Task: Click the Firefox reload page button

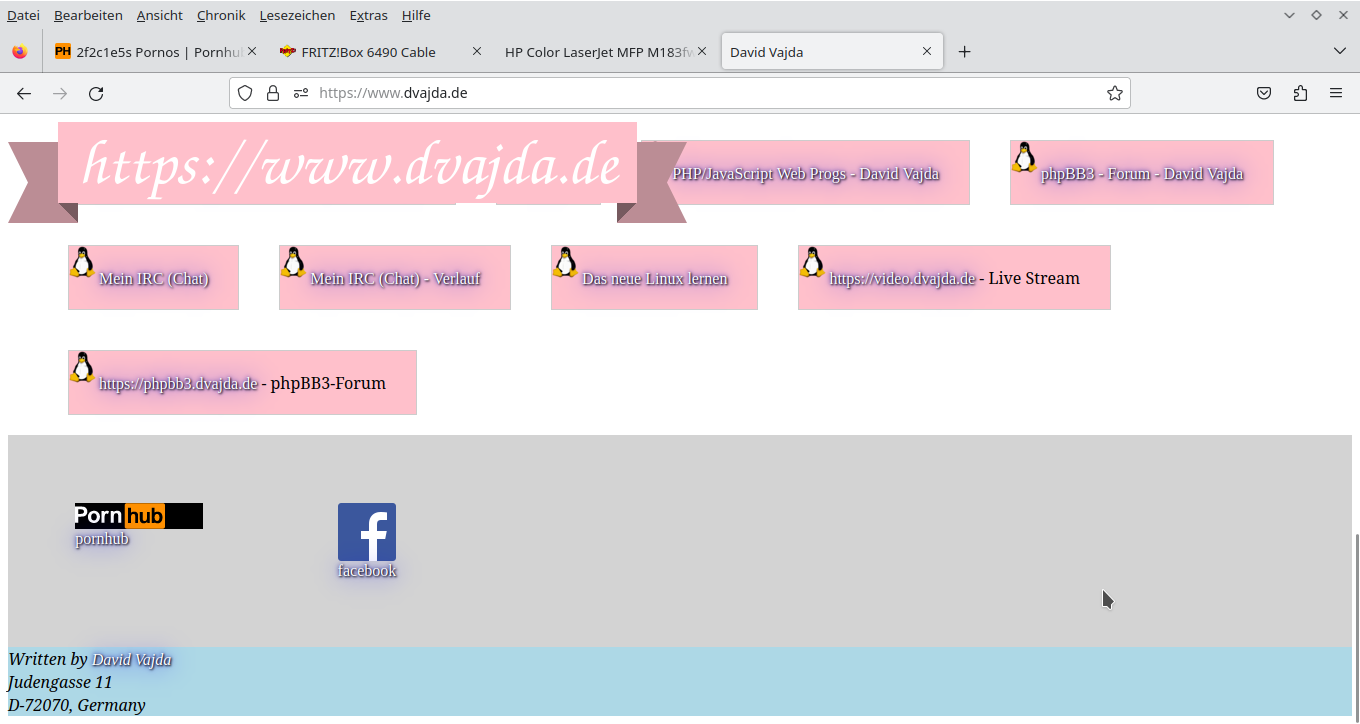Action: (x=96, y=93)
